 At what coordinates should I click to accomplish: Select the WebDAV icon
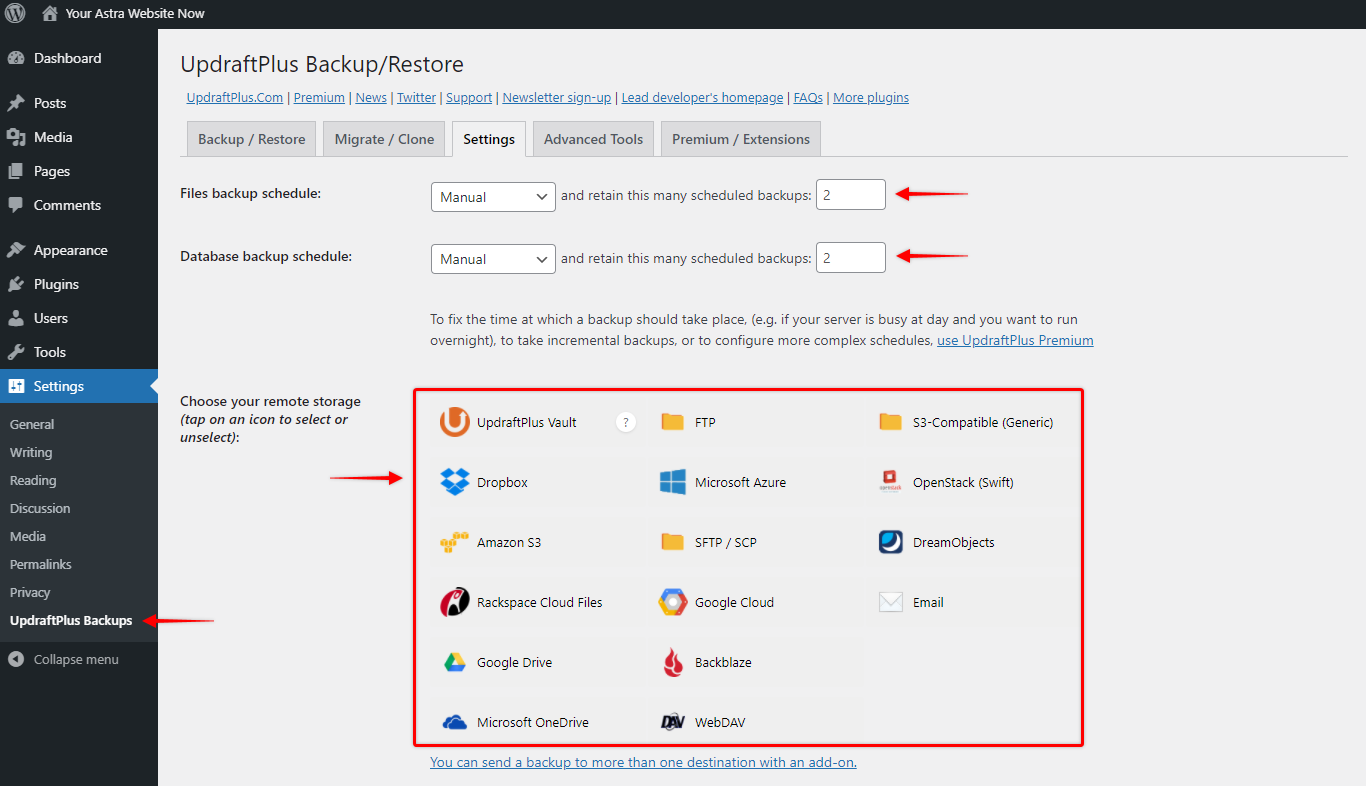[672, 722]
